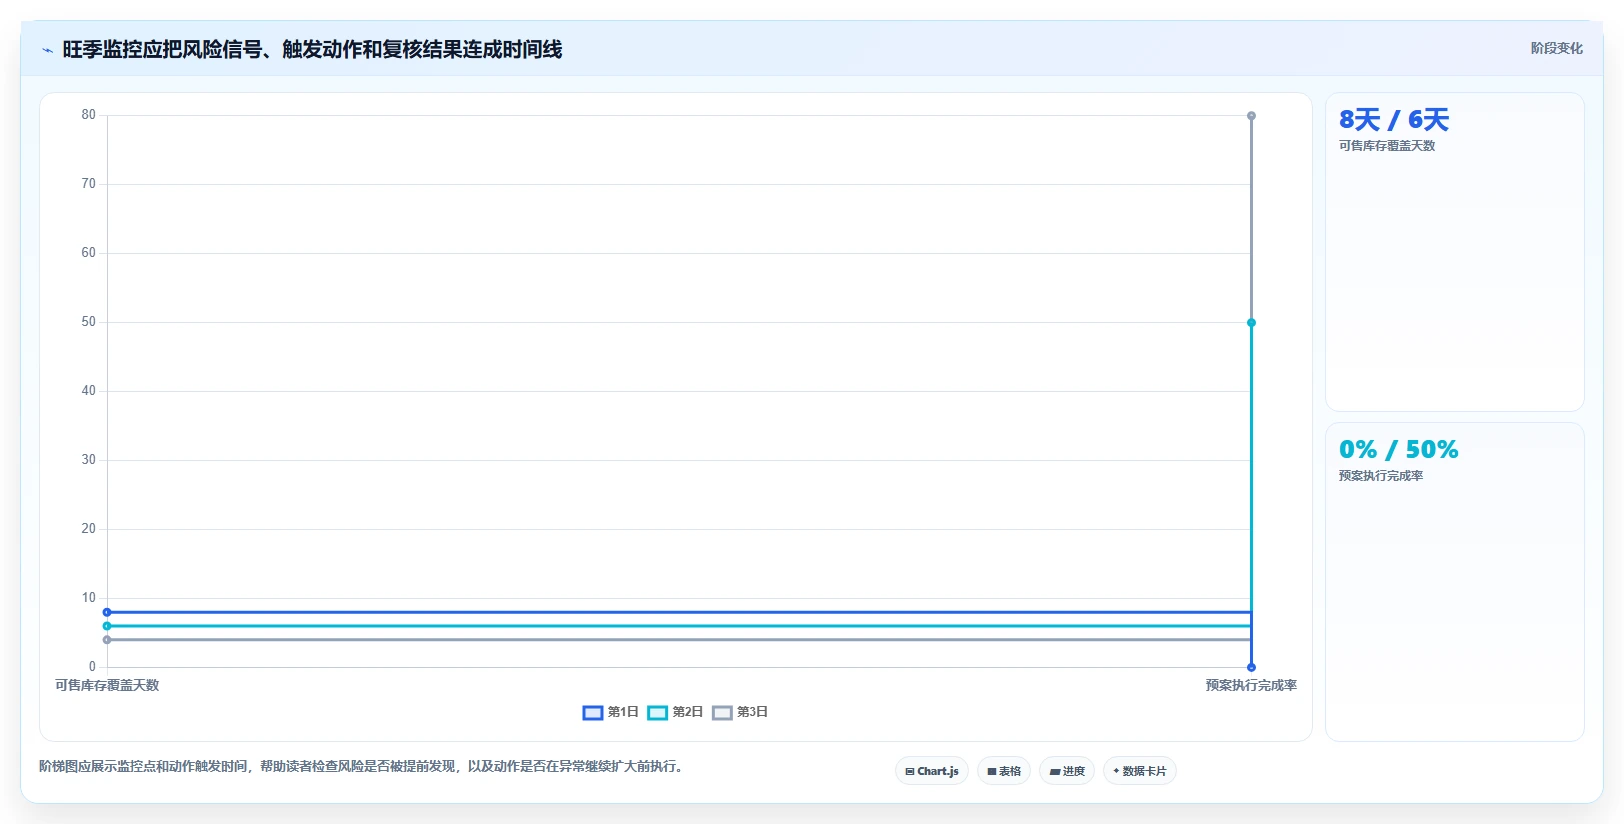The height and width of the screenshot is (824, 1624).
Task: Toggle the 第3日 legend item
Action: (x=740, y=712)
